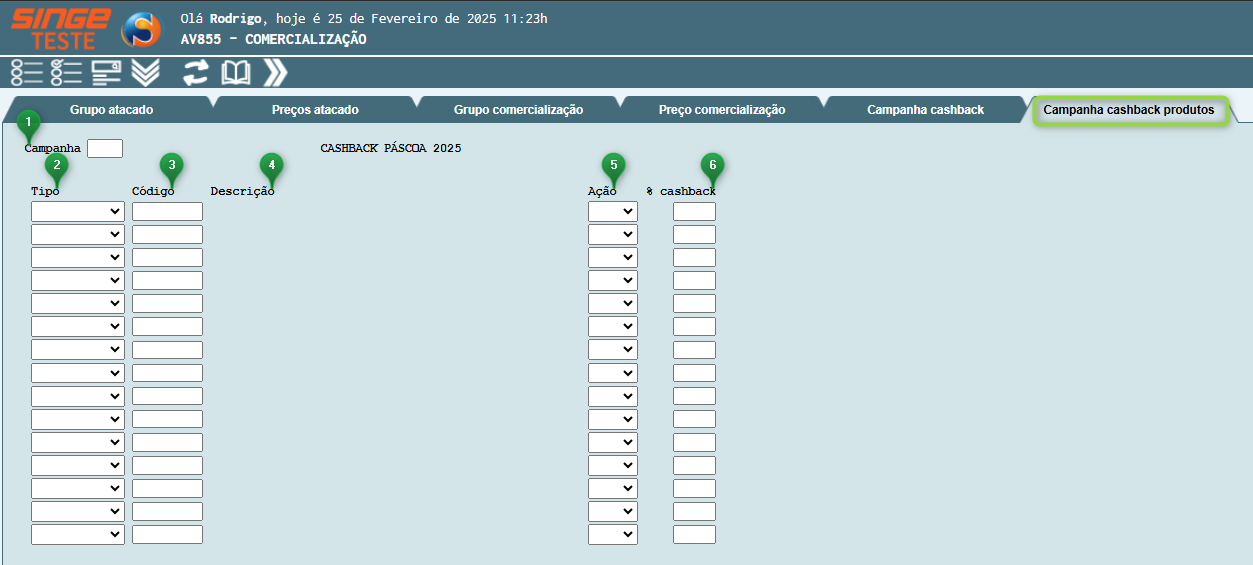Focus the first row Código field
Screen dimensions: 1253x565
point(167,211)
